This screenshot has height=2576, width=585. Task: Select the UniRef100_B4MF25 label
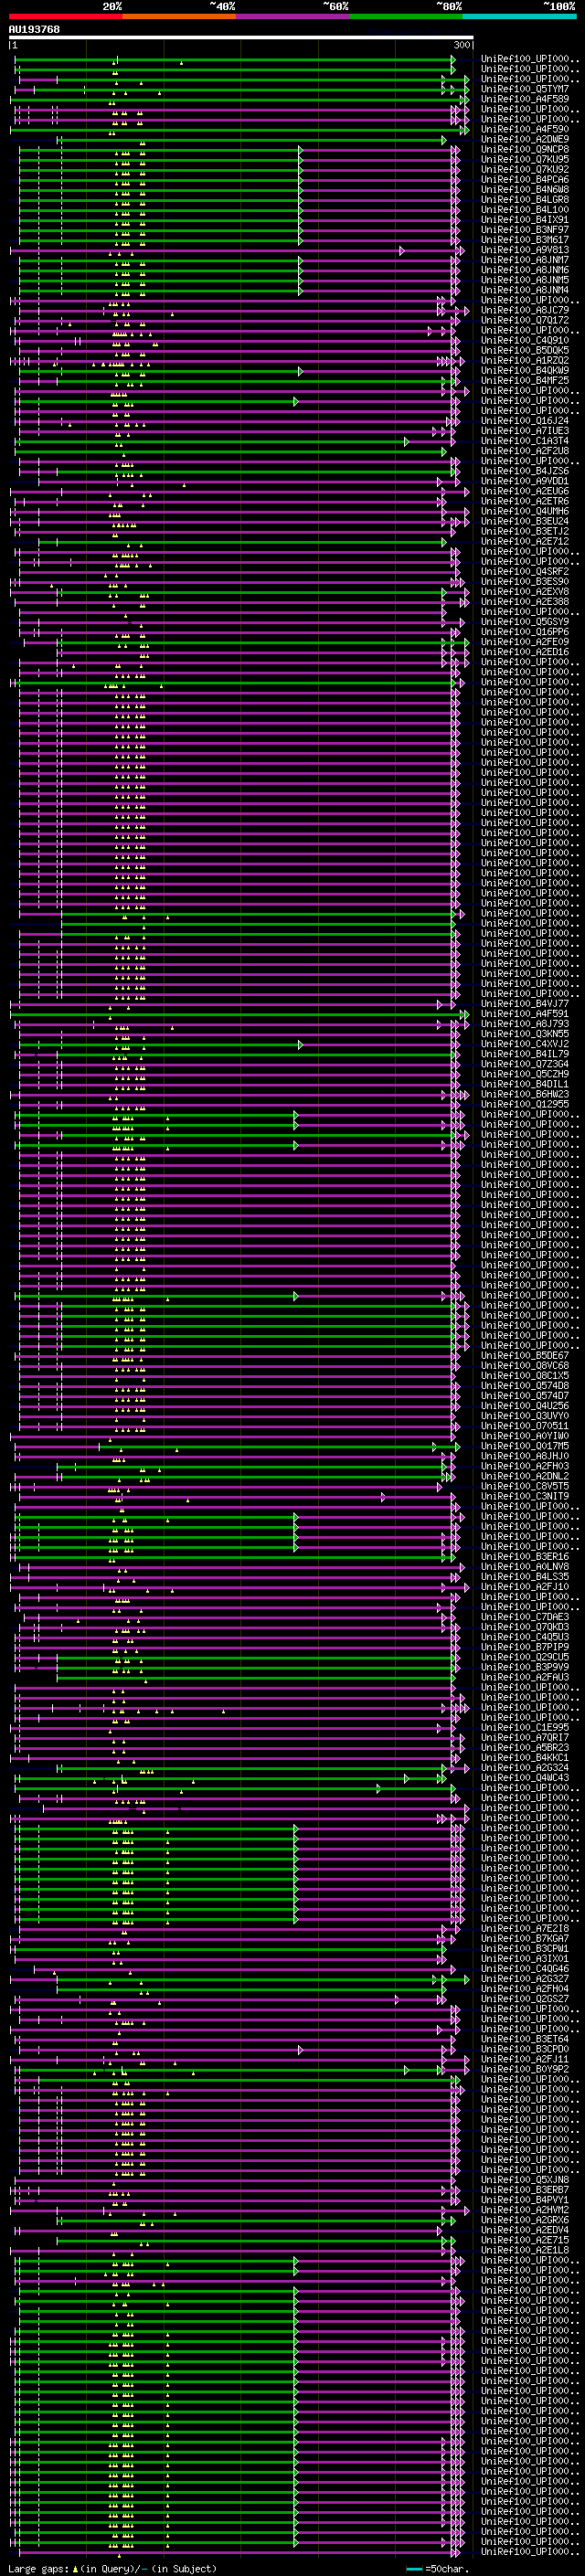[x=525, y=380]
